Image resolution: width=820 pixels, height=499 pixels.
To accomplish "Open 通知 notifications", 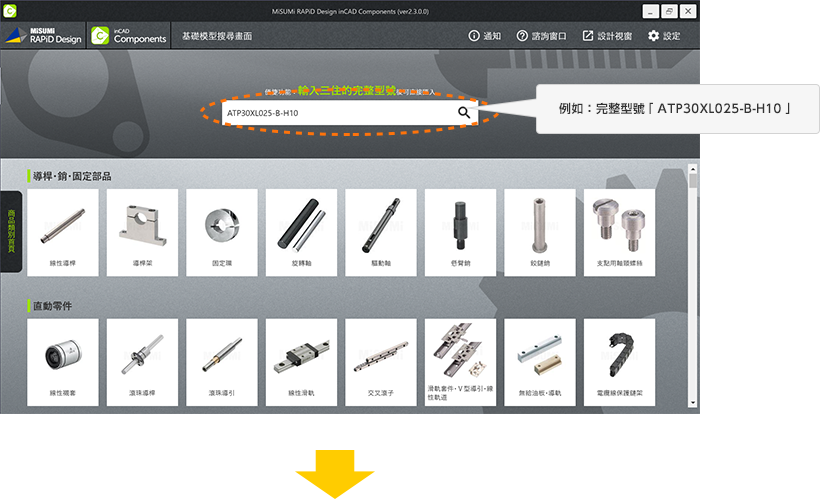I will [x=484, y=36].
